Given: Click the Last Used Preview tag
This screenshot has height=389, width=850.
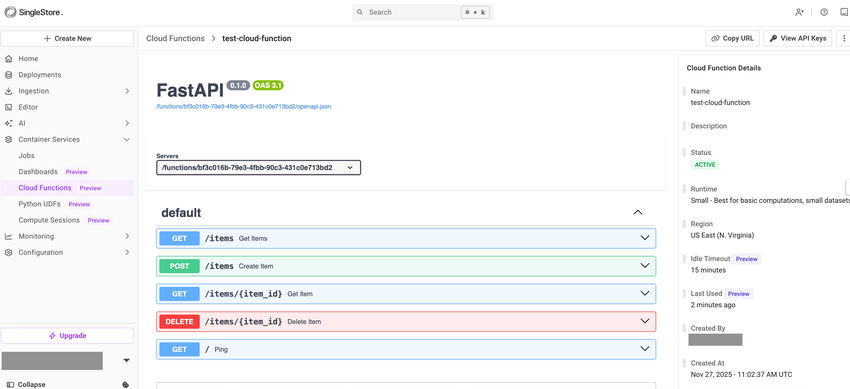Looking at the screenshot, I should click(738, 294).
